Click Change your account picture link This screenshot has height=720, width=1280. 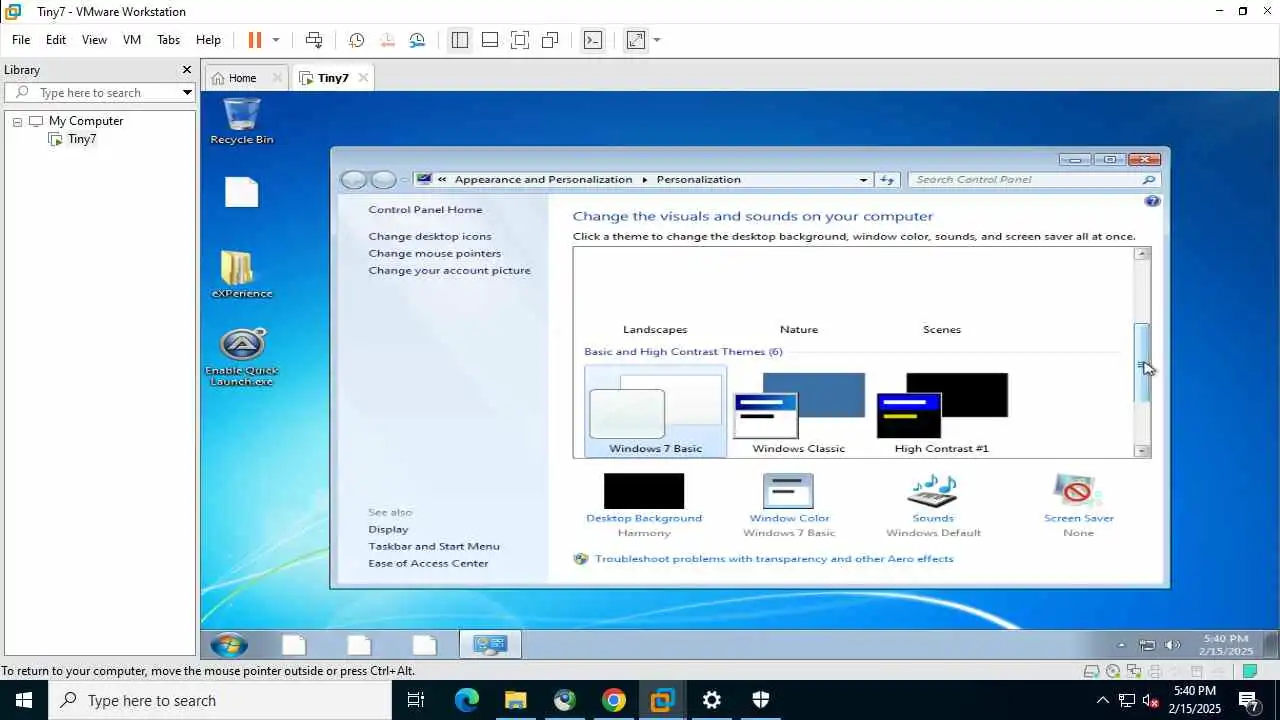pos(450,271)
